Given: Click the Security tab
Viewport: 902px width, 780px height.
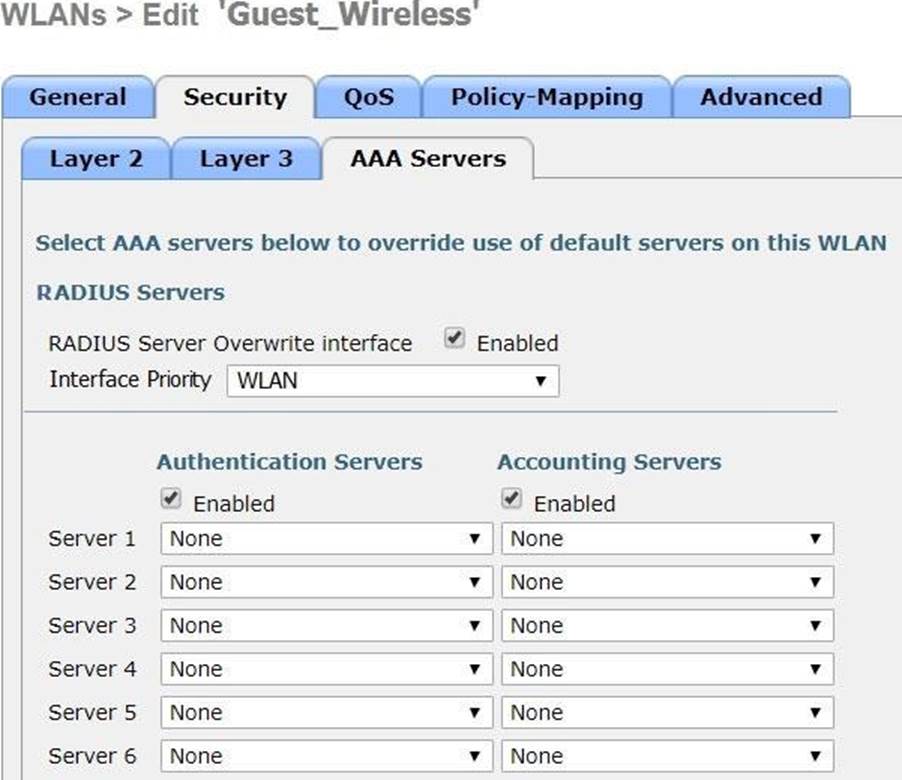Looking at the screenshot, I should pos(235,98).
